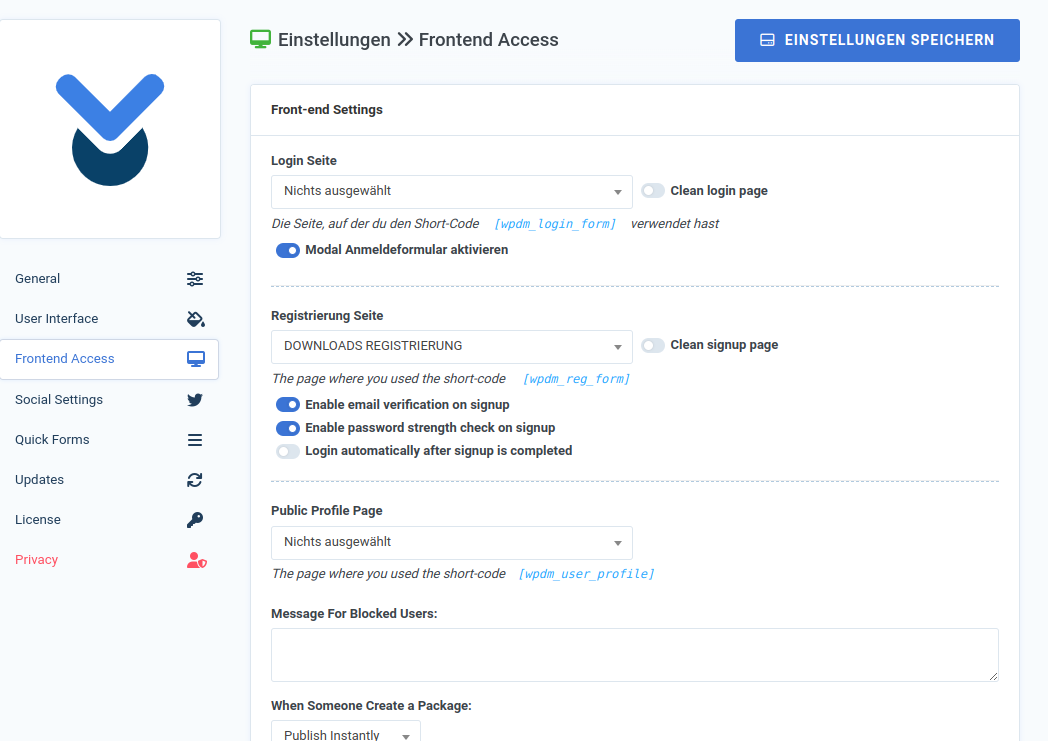Turn off email verification on signup
1048x741 pixels.
(x=288, y=405)
